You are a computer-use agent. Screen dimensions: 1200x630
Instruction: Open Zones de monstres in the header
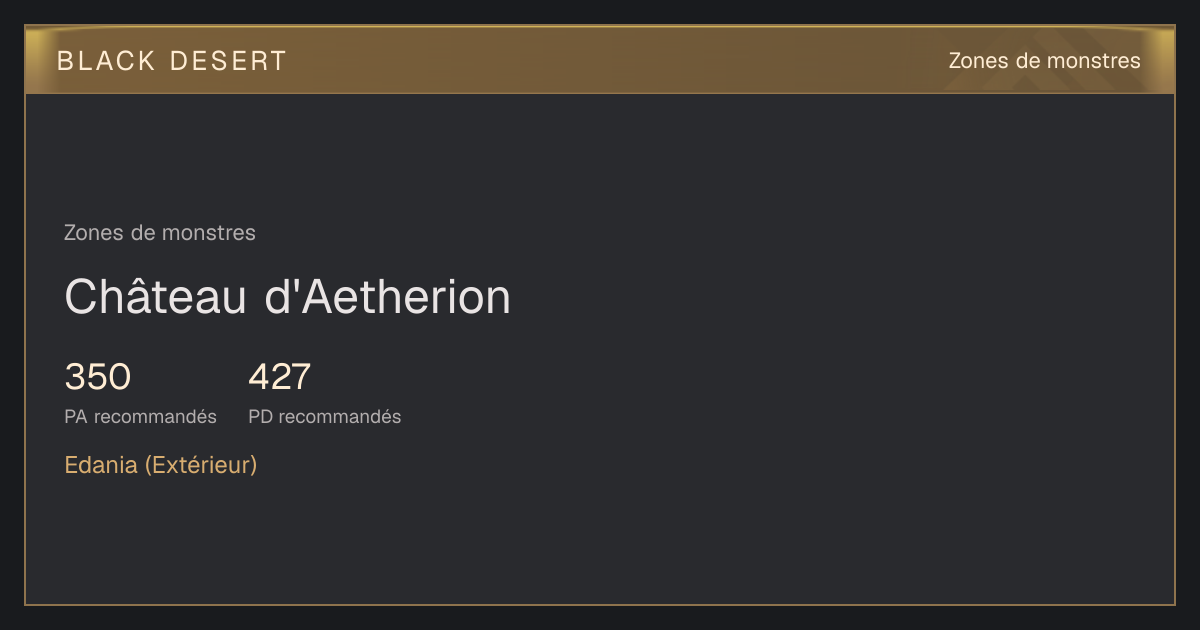1044,61
